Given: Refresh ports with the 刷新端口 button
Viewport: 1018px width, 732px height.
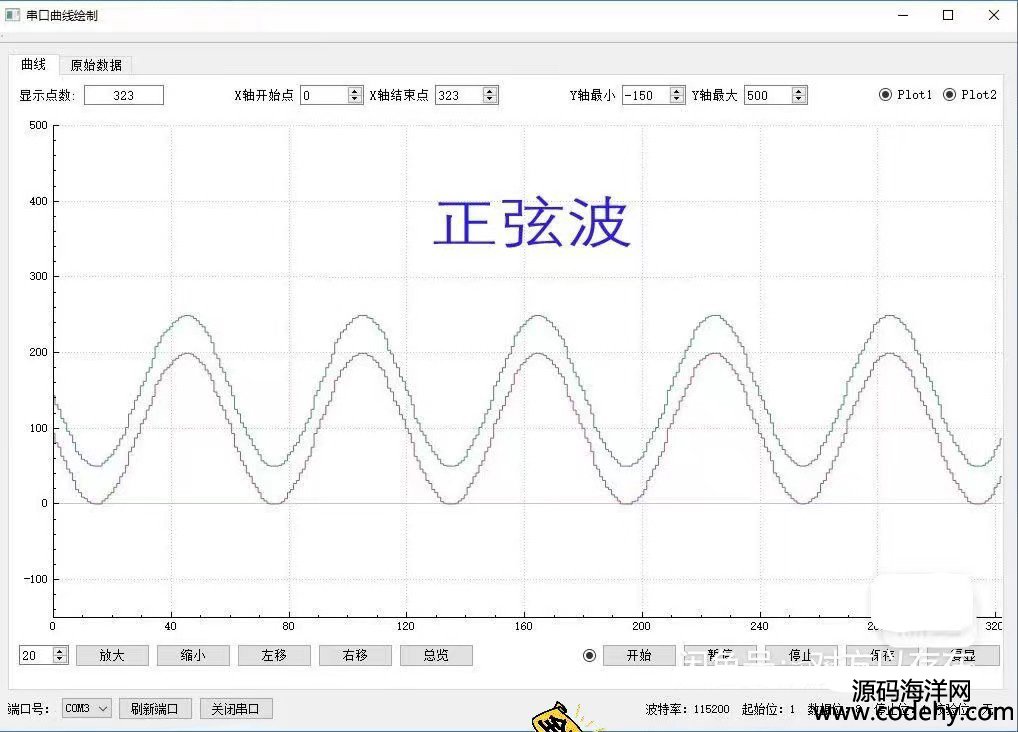Looking at the screenshot, I should 155,709.
